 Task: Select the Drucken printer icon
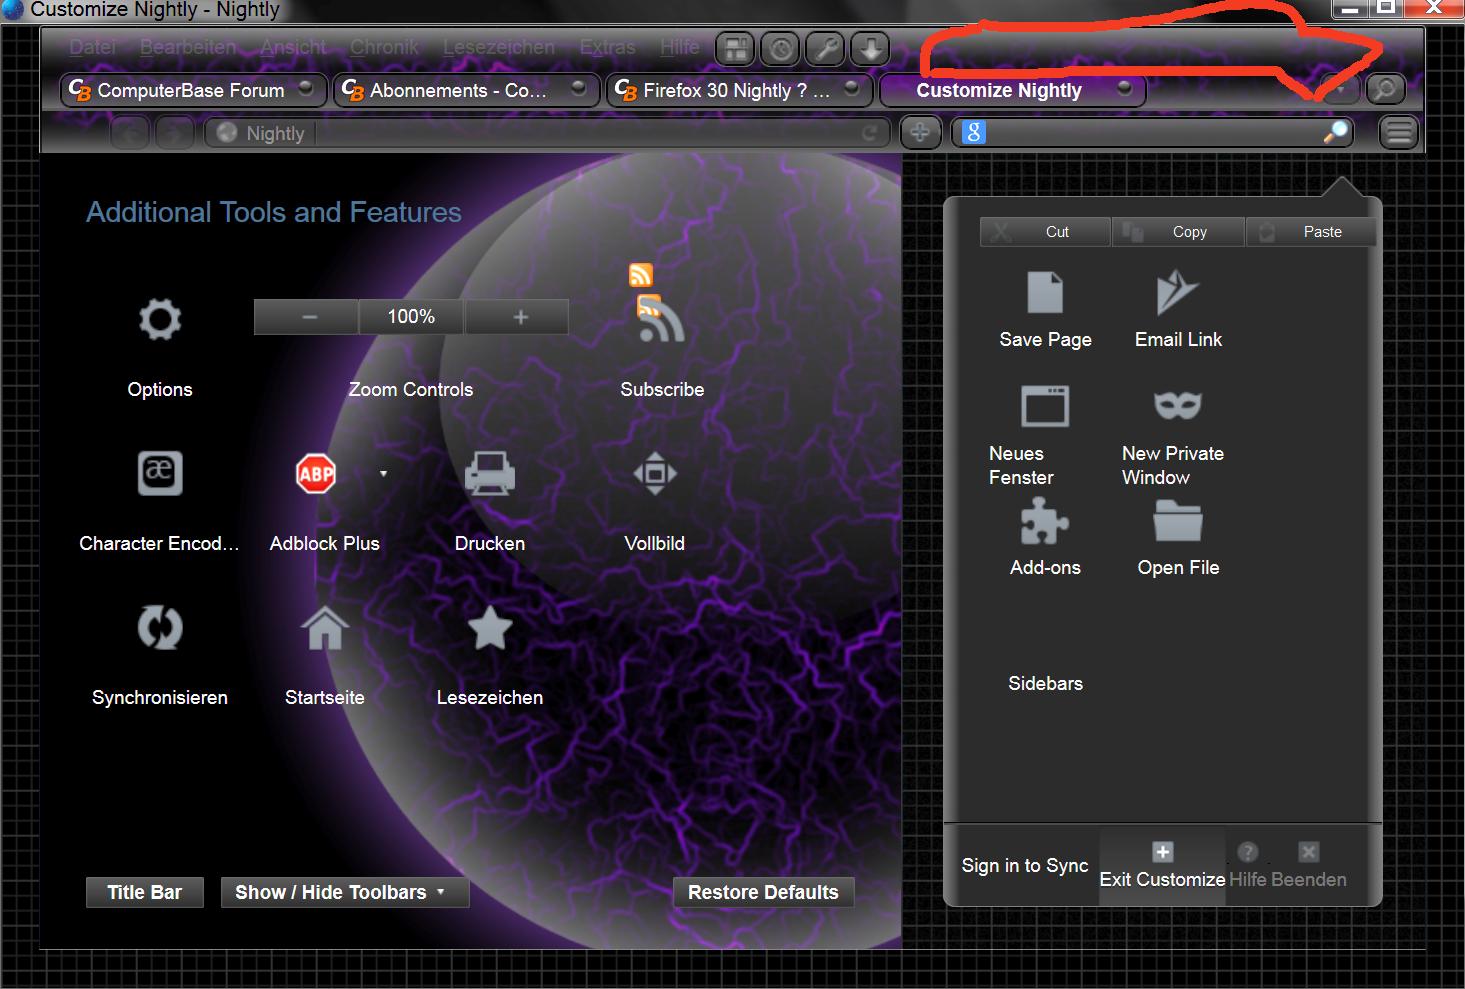[x=490, y=473]
